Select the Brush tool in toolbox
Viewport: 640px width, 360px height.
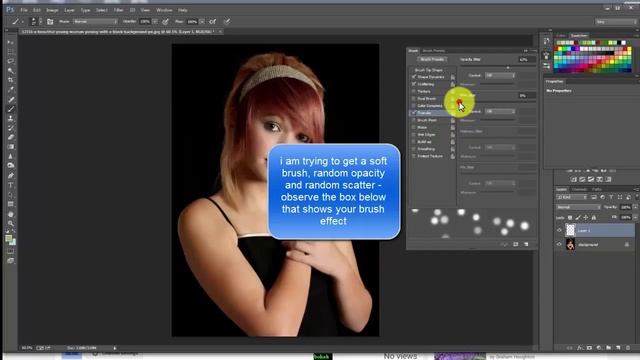(x=11, y=109)
